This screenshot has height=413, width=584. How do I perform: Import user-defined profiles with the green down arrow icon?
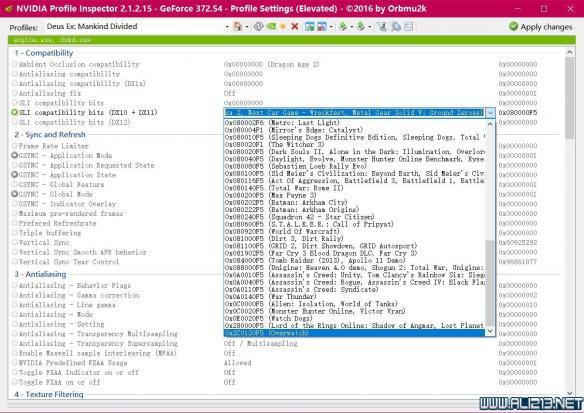click(360, 26)
